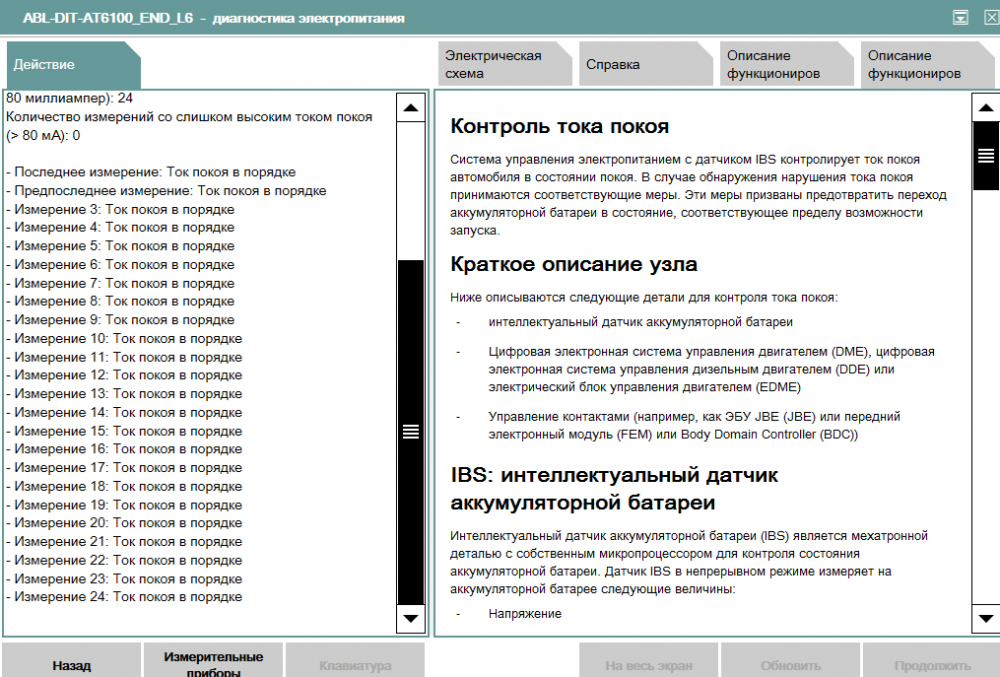Click the На весь экран button

[648, 665]
